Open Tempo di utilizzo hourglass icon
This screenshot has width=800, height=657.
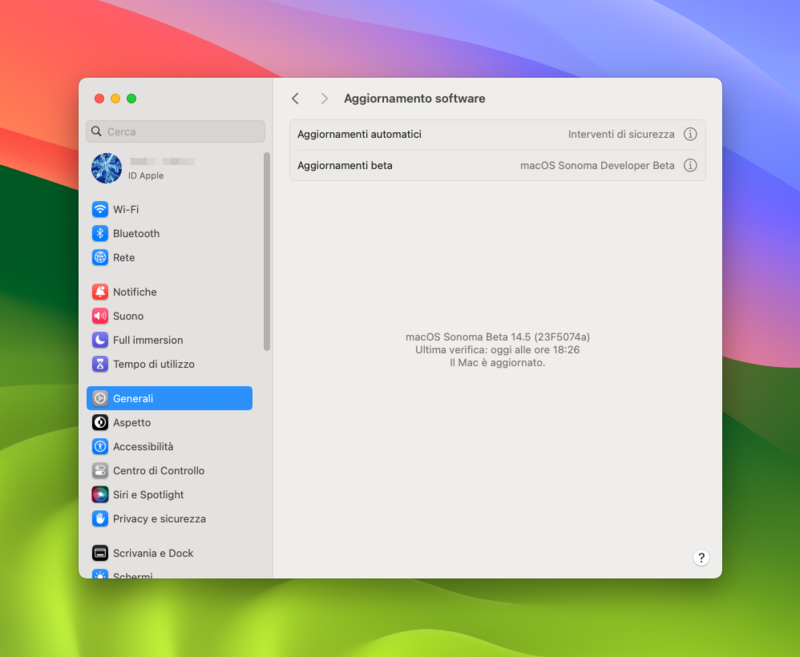point(100,364)
